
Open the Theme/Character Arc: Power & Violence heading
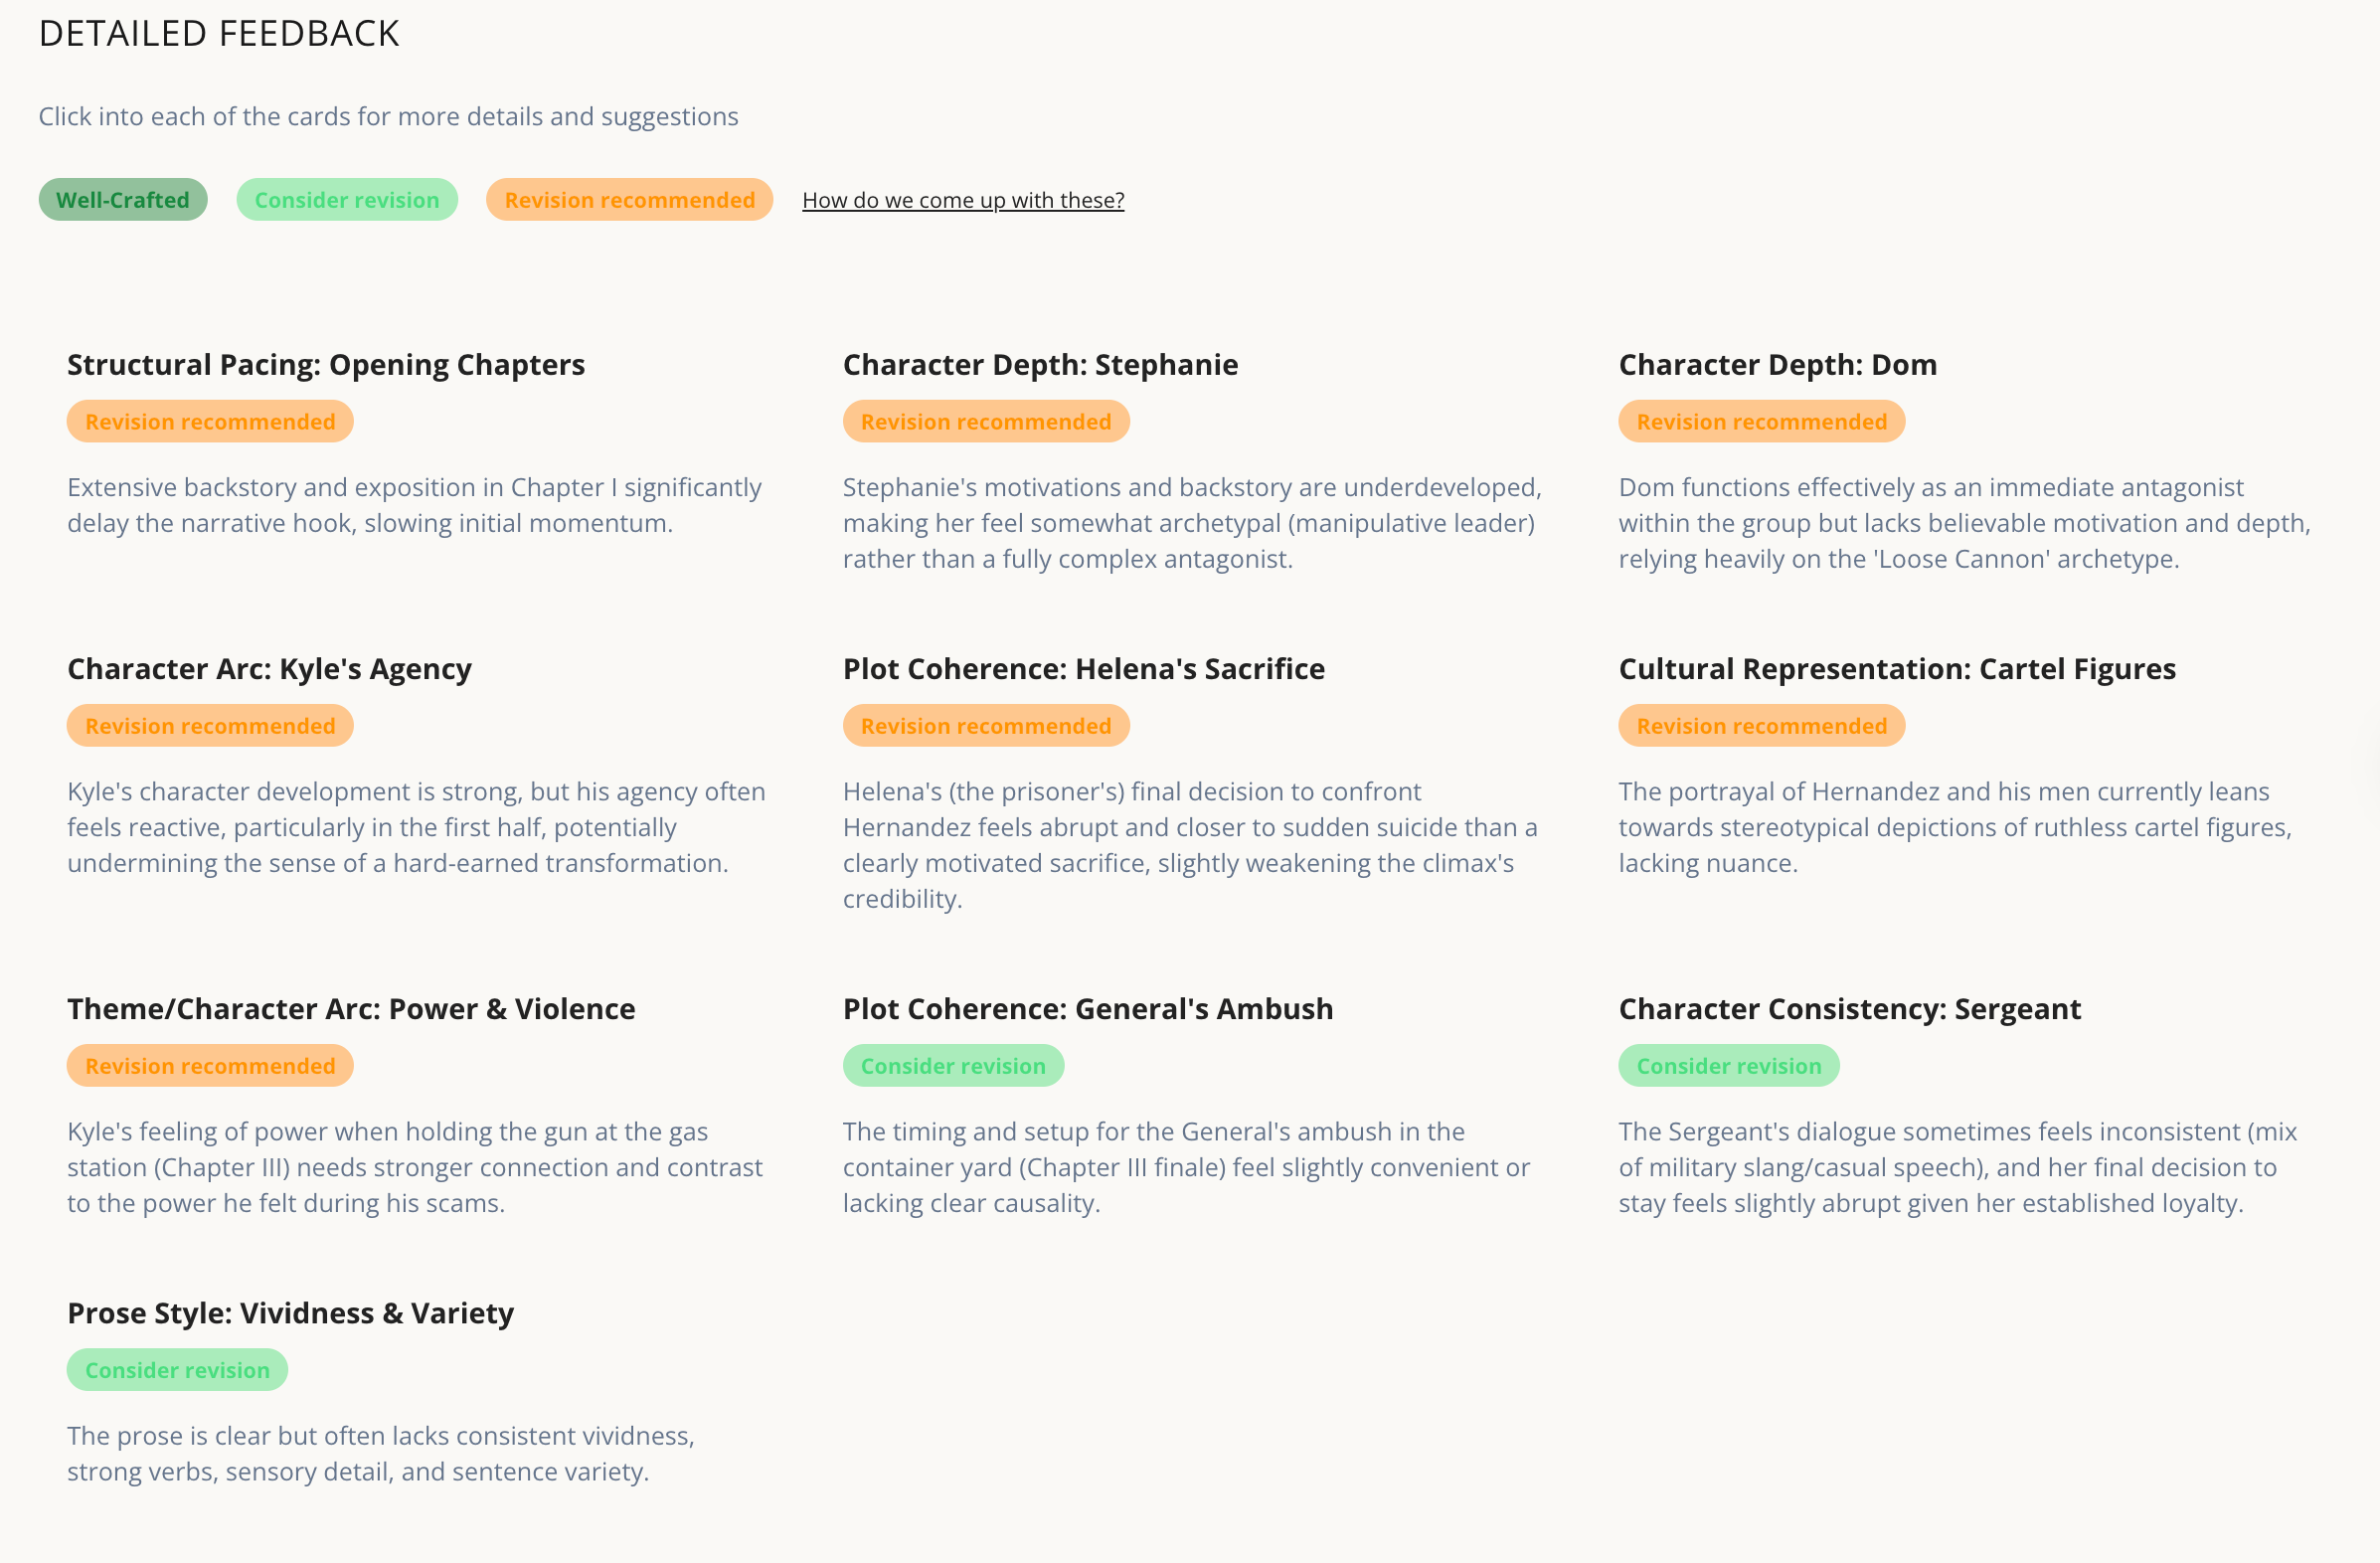point(351,1009)
